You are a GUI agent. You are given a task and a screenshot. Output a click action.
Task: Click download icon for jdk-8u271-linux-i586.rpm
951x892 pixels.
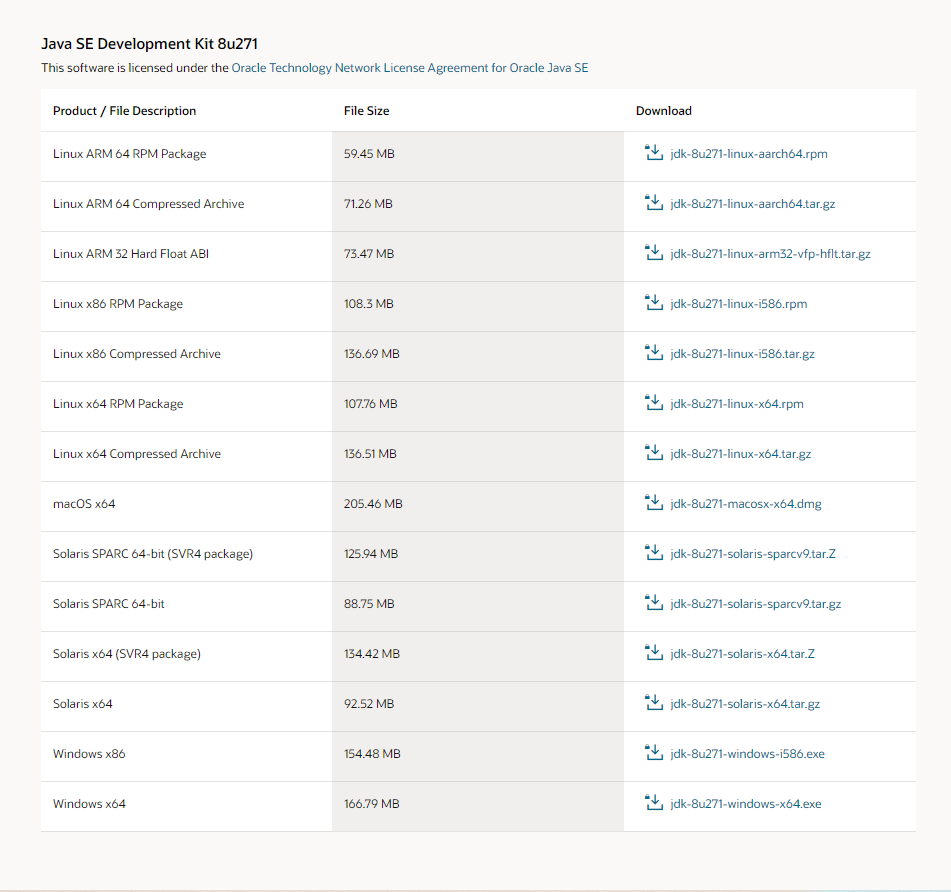pos(654,303)
